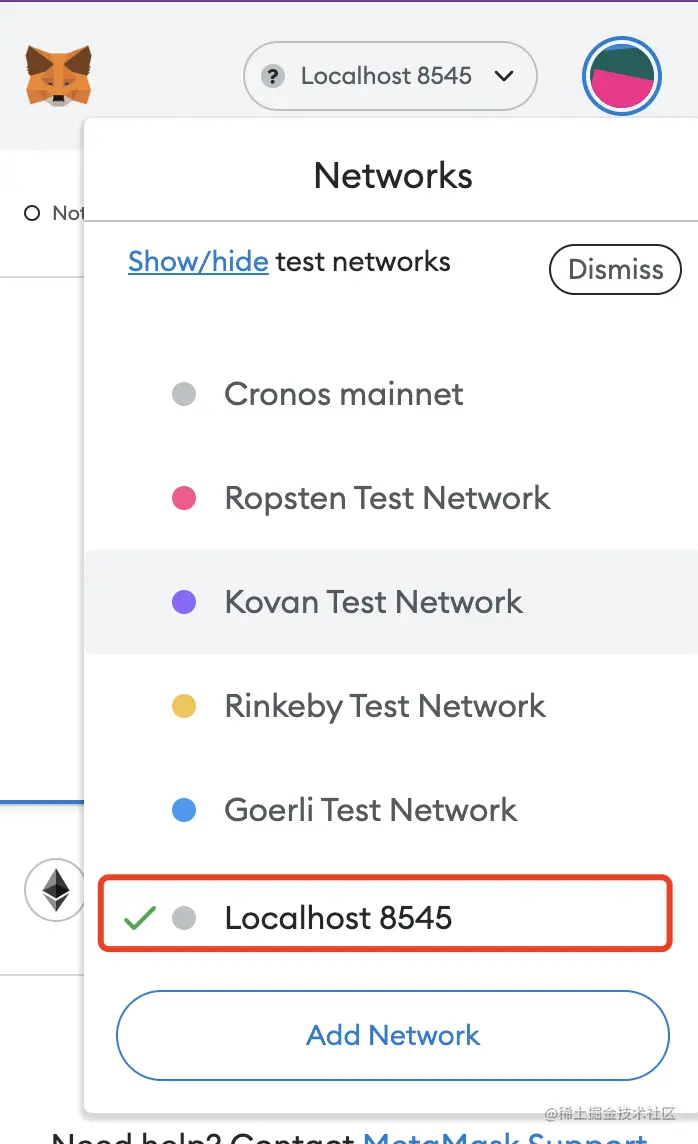Click the green checkmark beside Localhost 8545
Viewport: 698px width, 1144px height.
coord(139,917)
